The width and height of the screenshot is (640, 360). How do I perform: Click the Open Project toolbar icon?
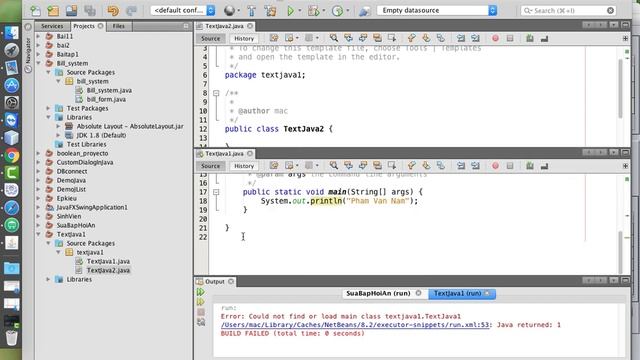71,11
